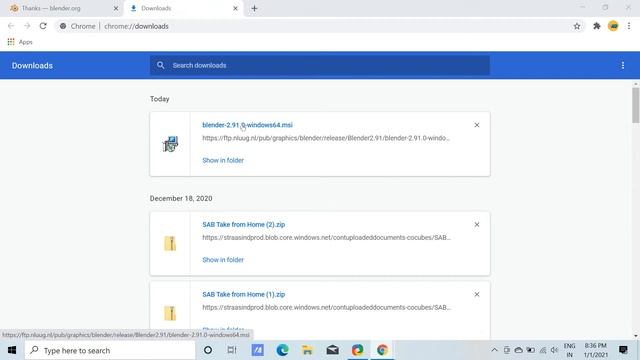This screenshot has width=640, height=360.
Task: Click the Type here to search box
Action: click(x=110, y=350)
